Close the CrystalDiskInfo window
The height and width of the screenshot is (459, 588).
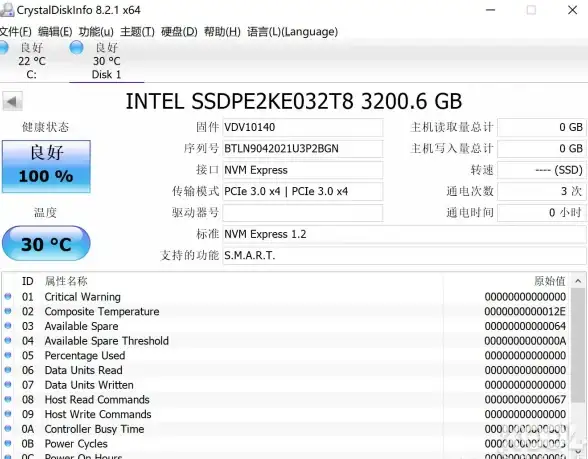(x=573, y=10)
